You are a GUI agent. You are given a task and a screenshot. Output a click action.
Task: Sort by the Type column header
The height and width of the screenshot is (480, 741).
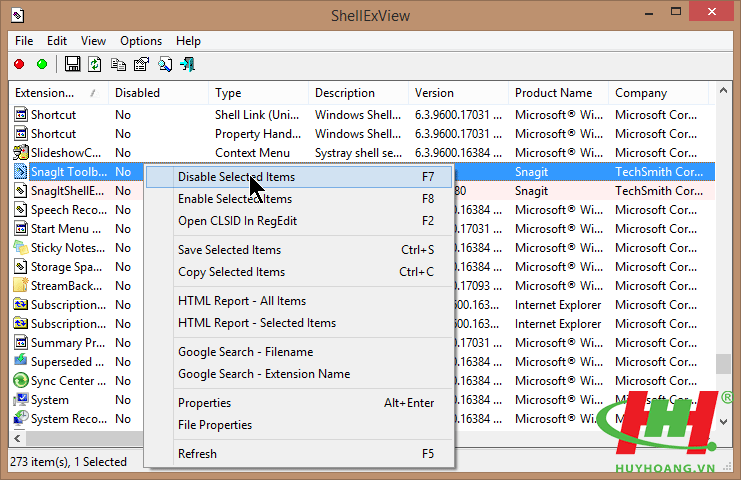(x=258, y=93)
